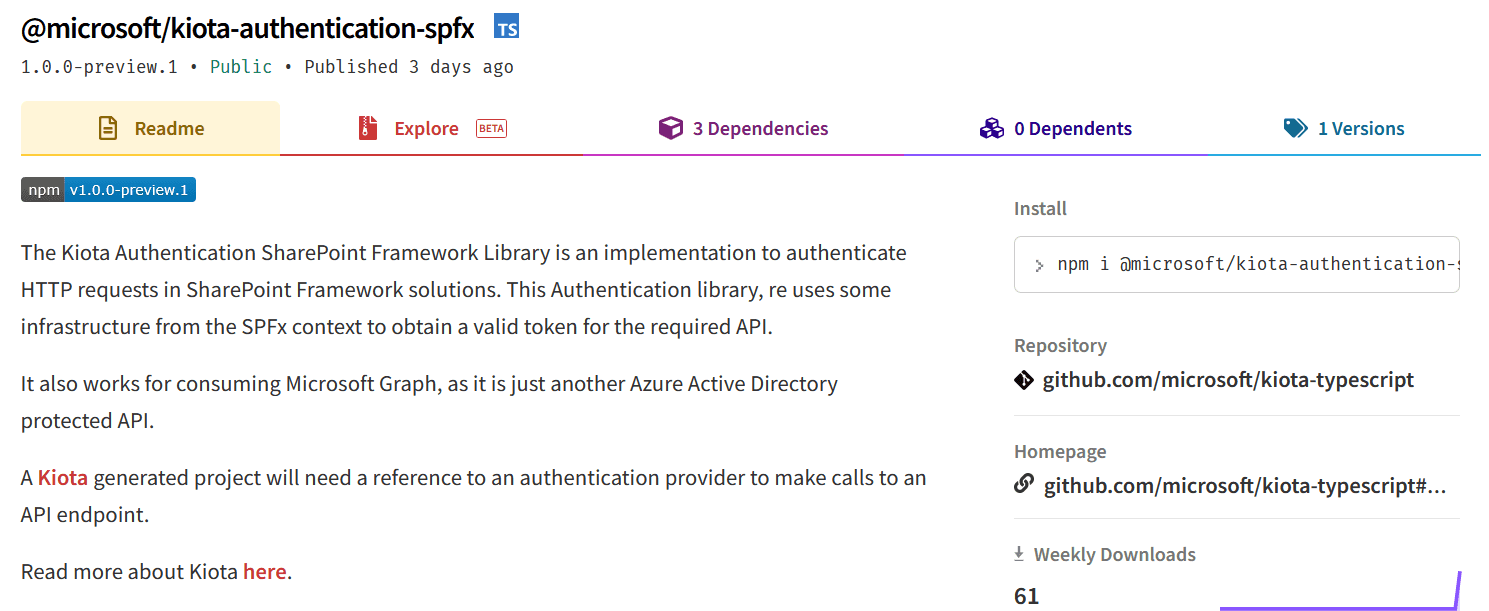Click the Dependents stacked cubes icon
1489x611 pixels.
(991, 128)
